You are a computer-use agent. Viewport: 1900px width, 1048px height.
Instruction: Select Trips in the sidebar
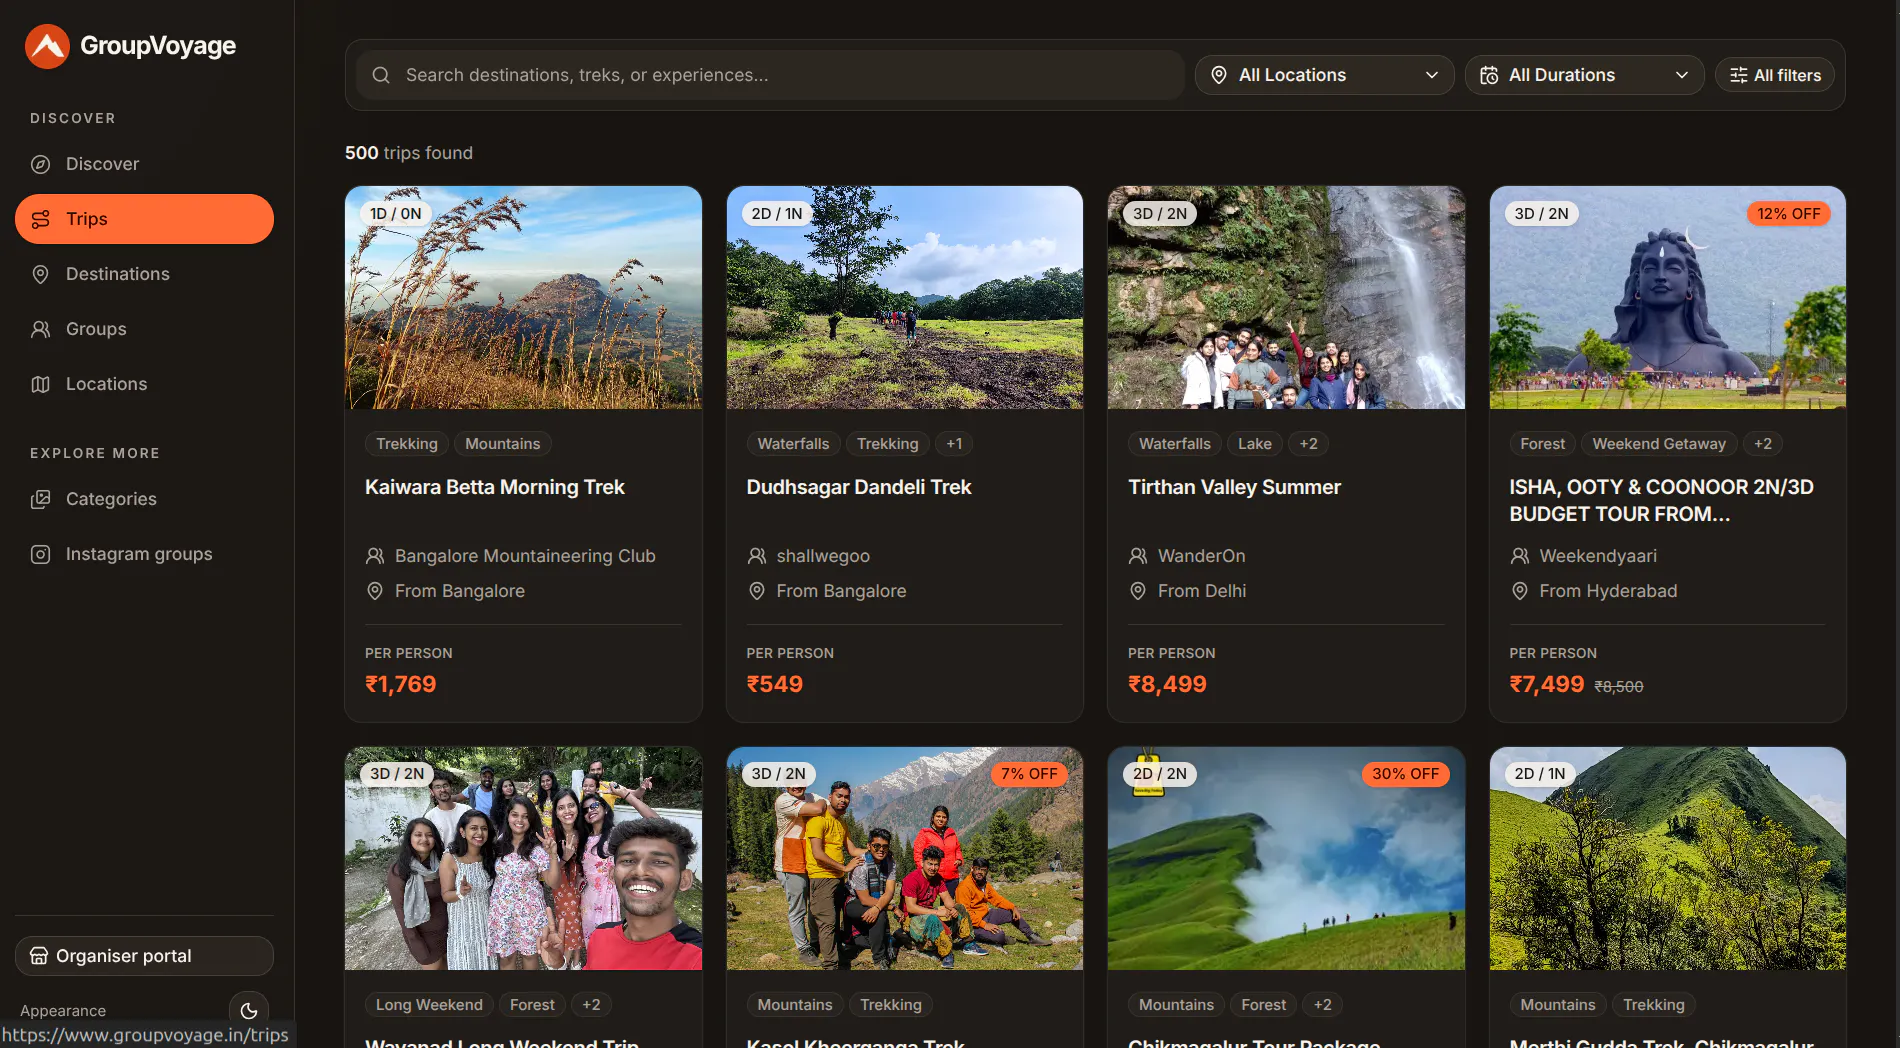pyautogui.click(x=144, y=219)
